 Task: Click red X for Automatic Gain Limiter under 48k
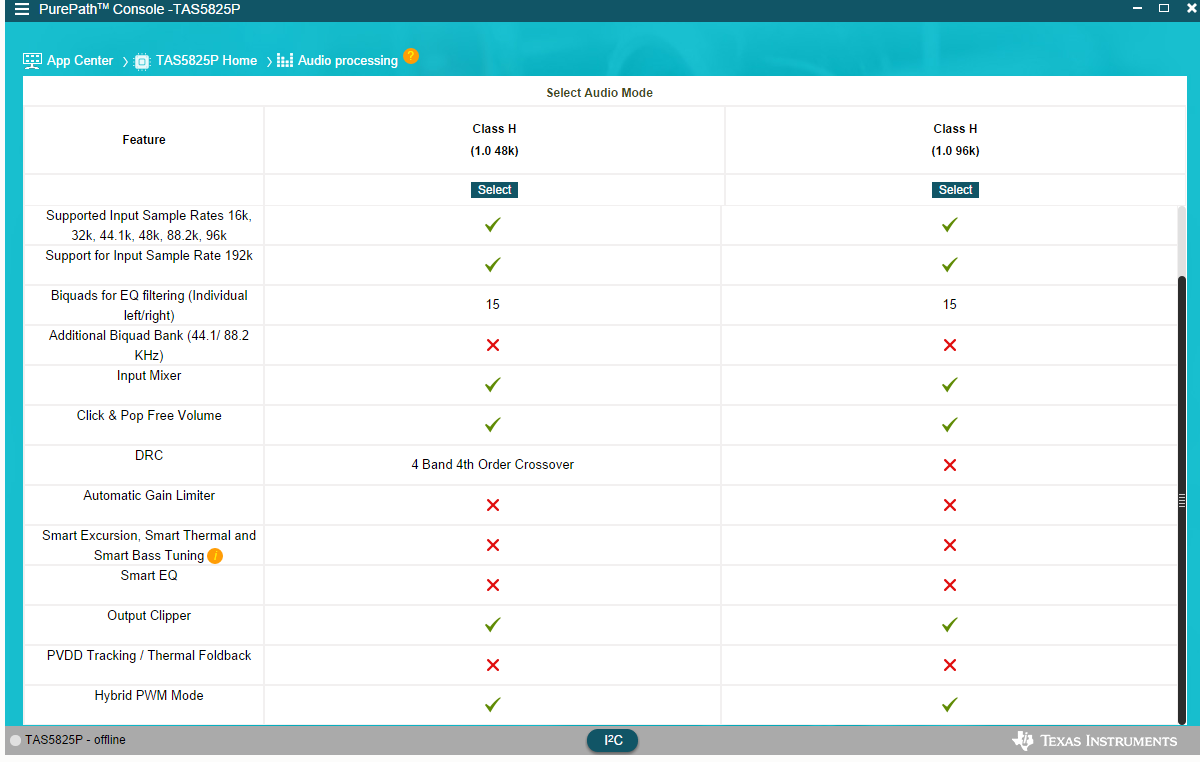point(492,505)
